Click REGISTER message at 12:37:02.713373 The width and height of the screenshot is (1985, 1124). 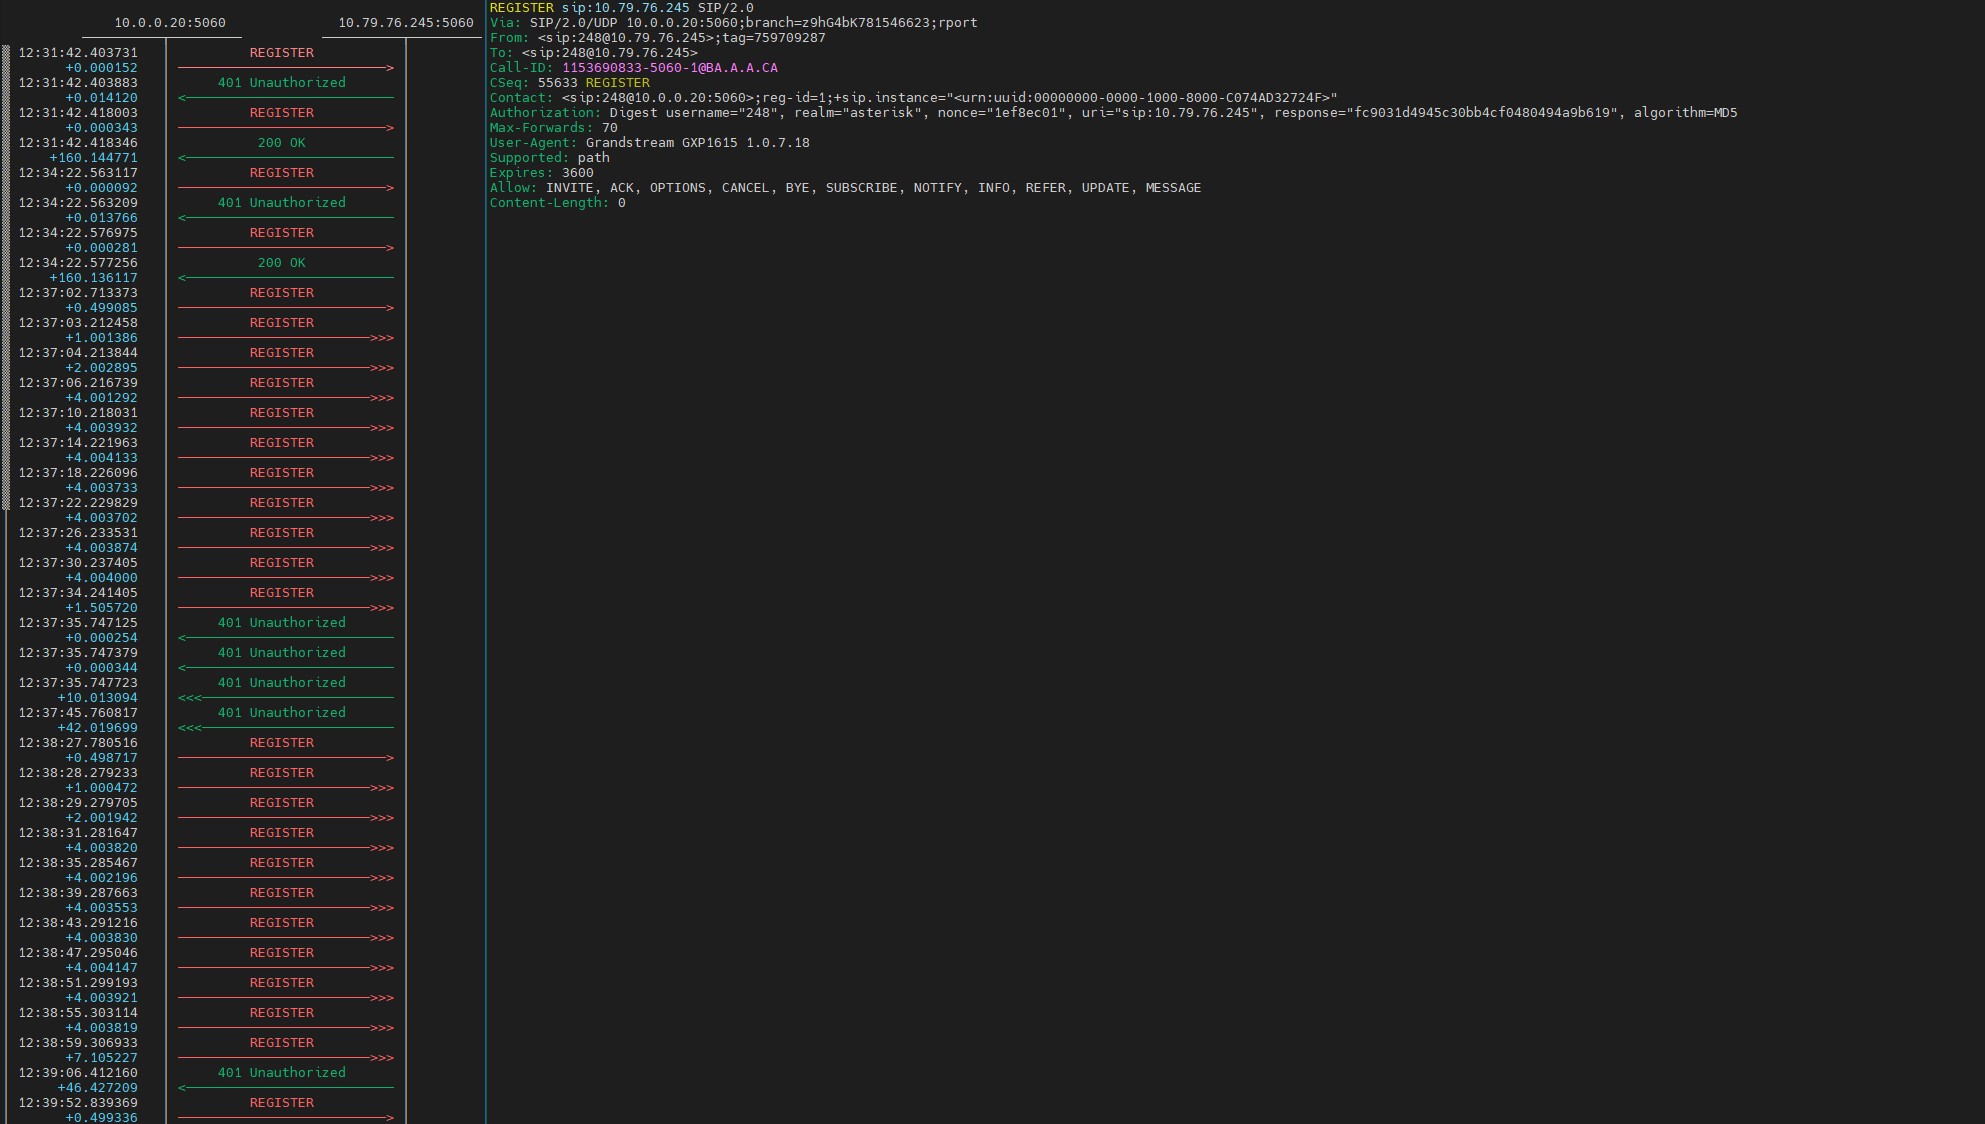click(x=281, y=293)
